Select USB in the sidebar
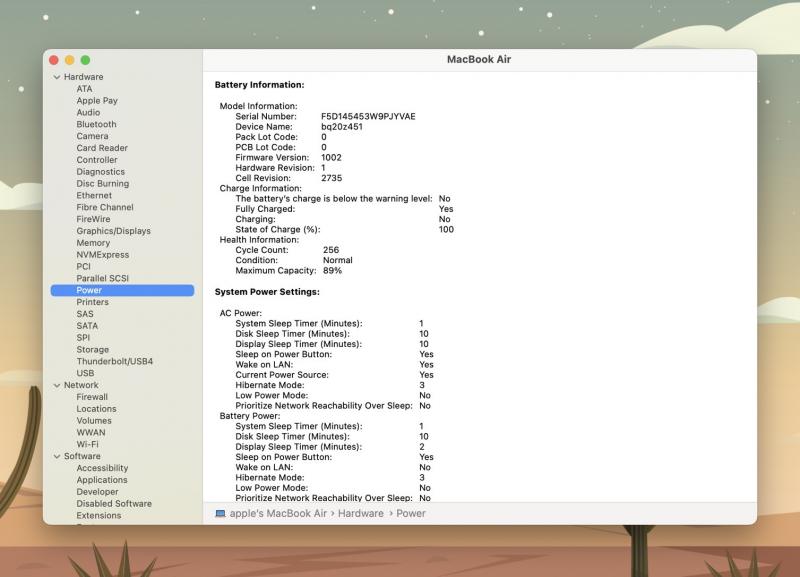 (x=85, y=373)
